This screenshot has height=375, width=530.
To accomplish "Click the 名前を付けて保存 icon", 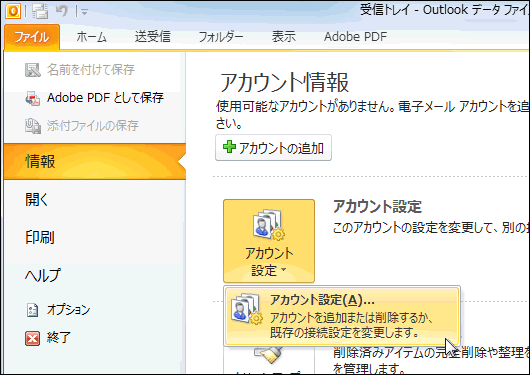I will 33,70.
